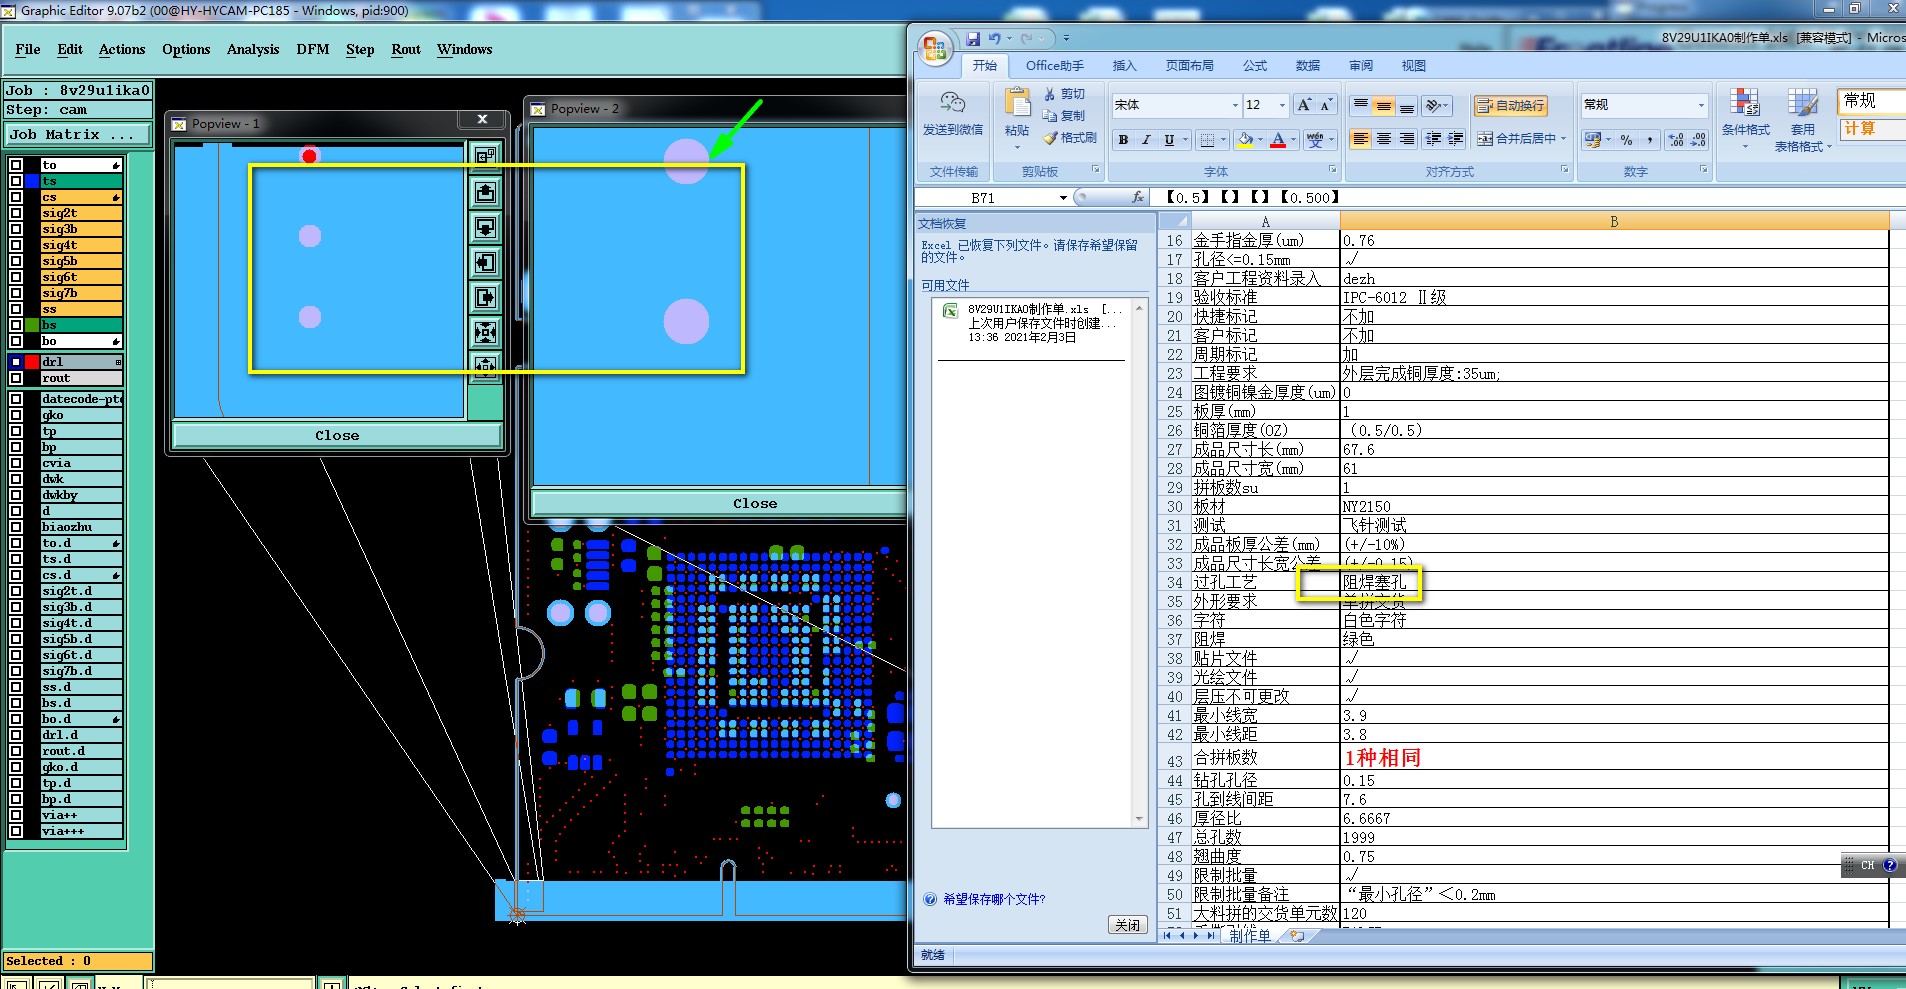Click the Popview-1 pan up icon
Screen dimensions: 1906x989
[485, 192]
